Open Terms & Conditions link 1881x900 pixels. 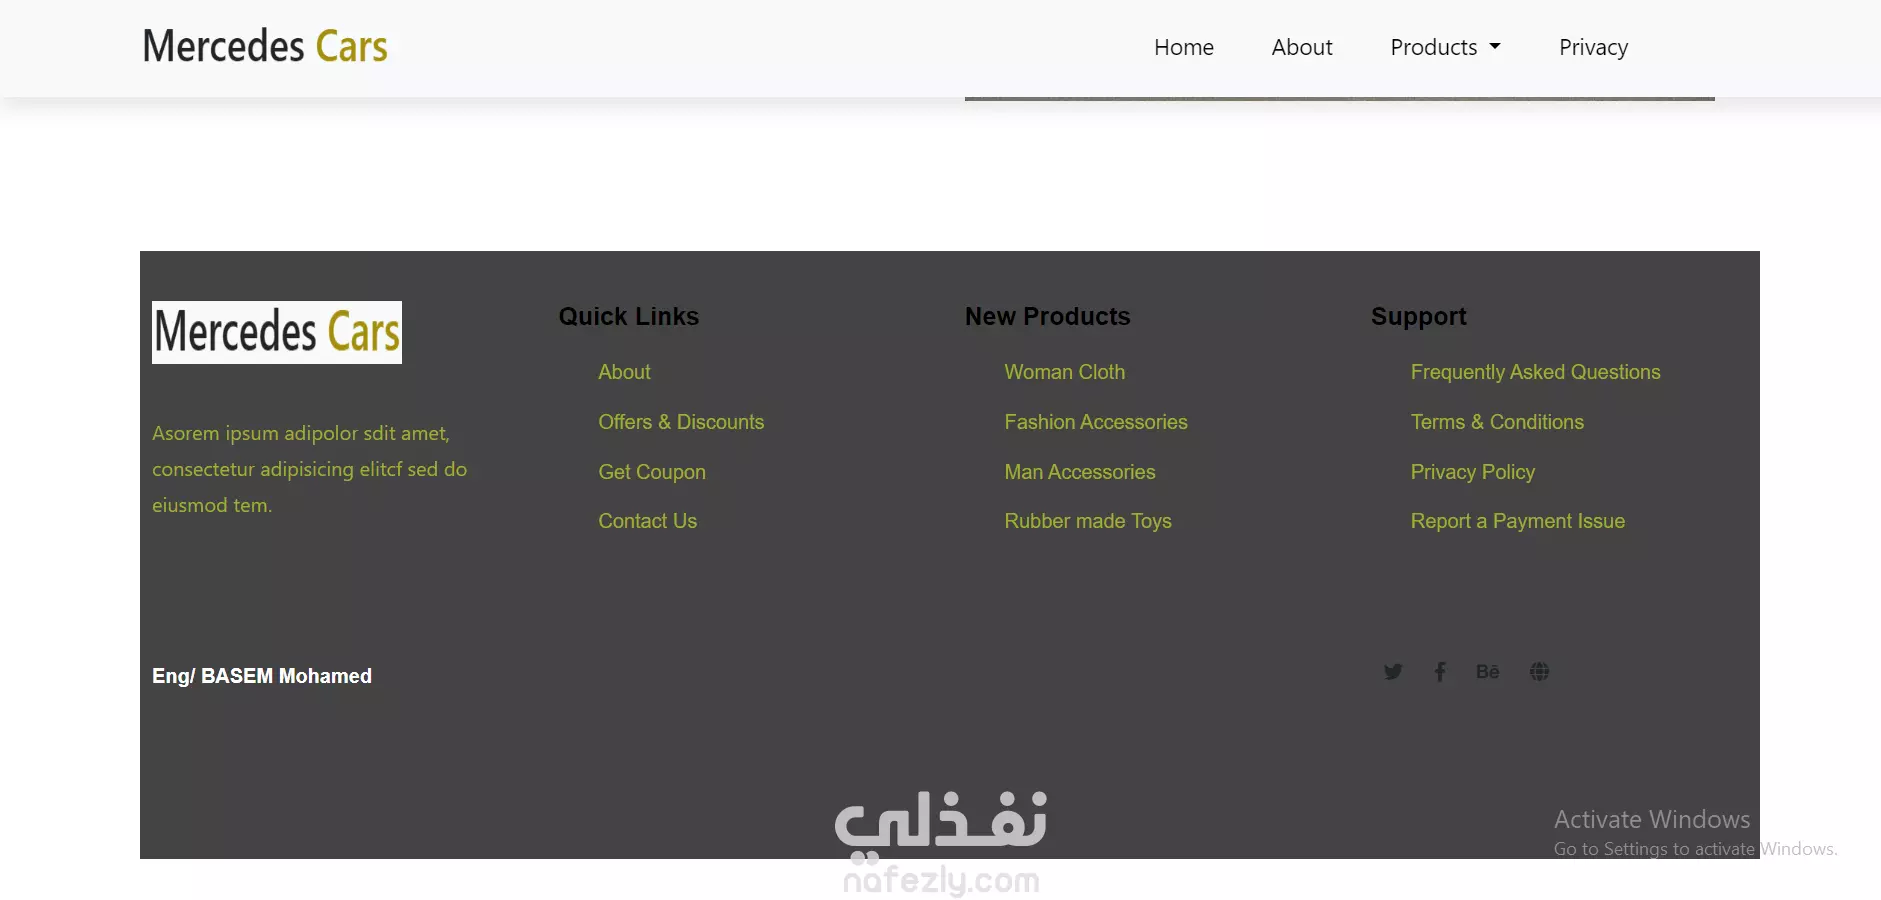1497,422
